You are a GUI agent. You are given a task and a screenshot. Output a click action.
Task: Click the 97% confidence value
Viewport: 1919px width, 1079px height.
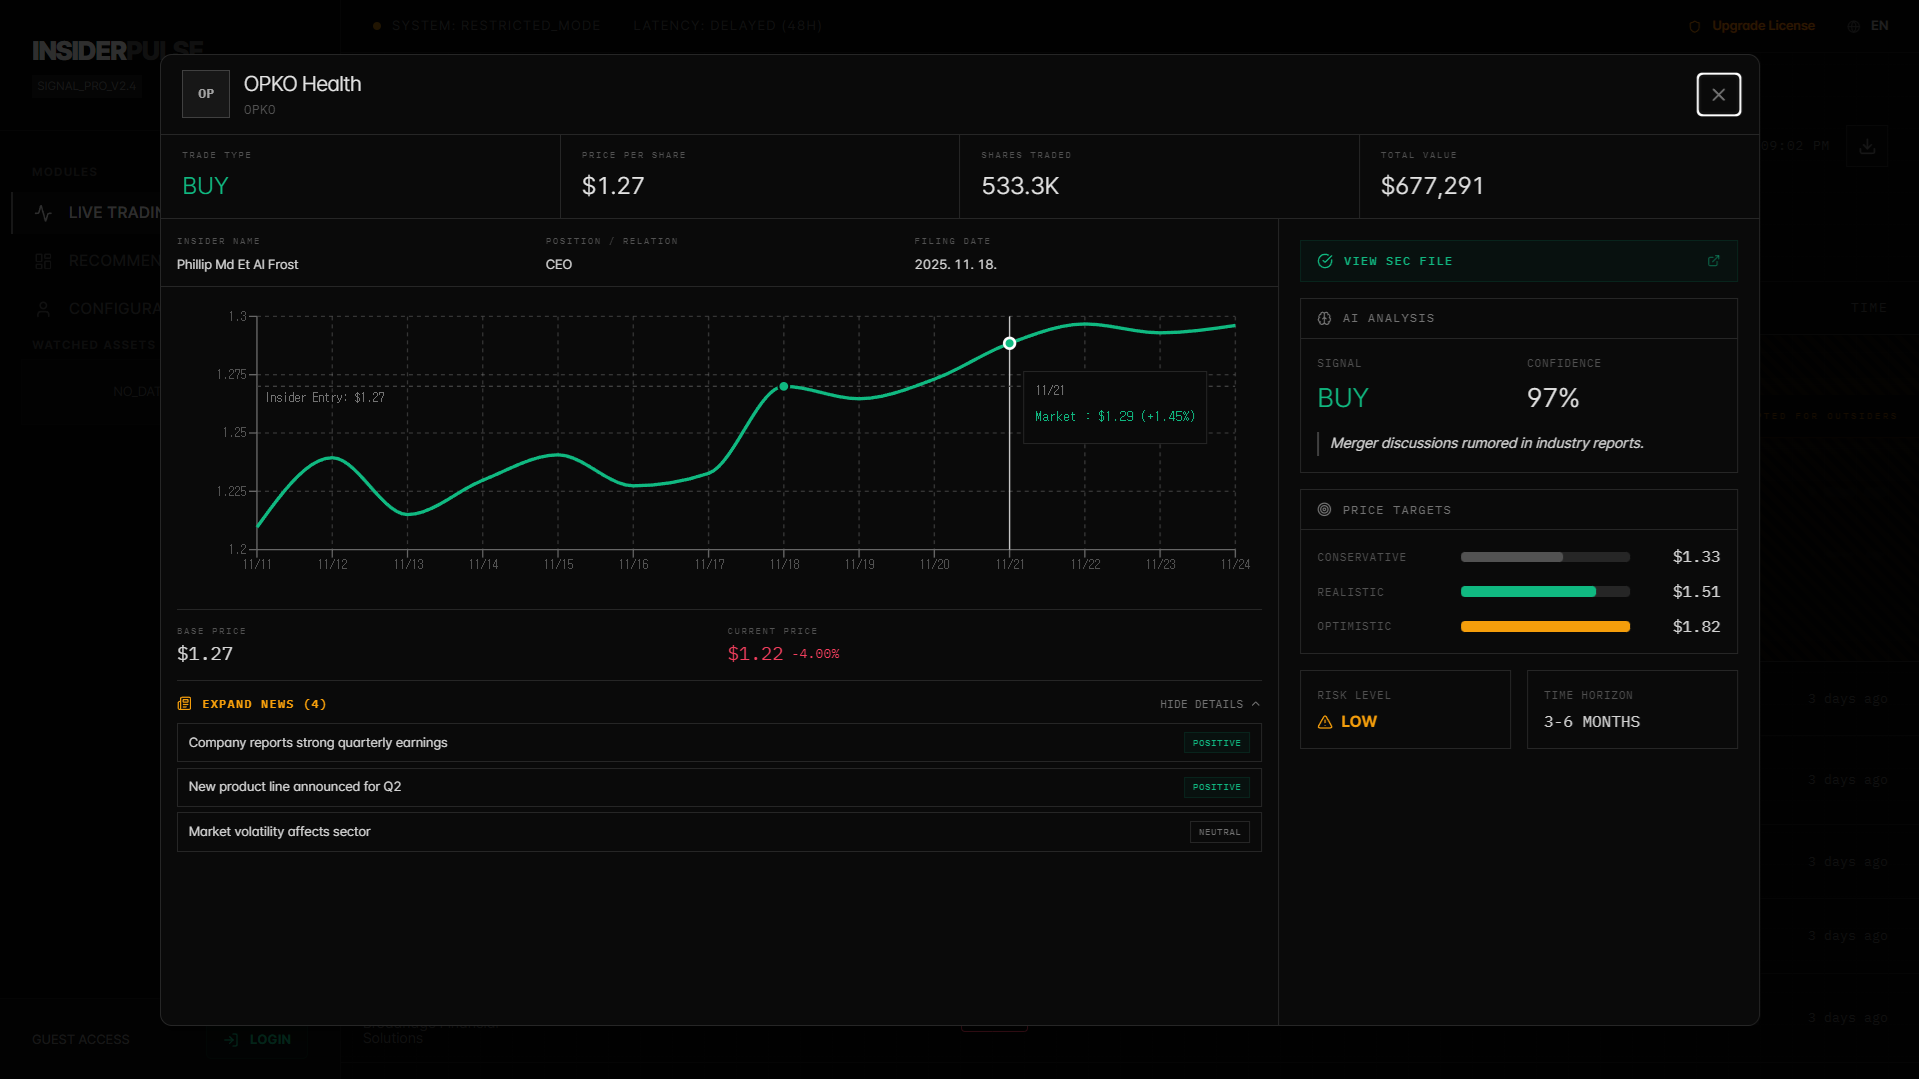pos(1553,398)
